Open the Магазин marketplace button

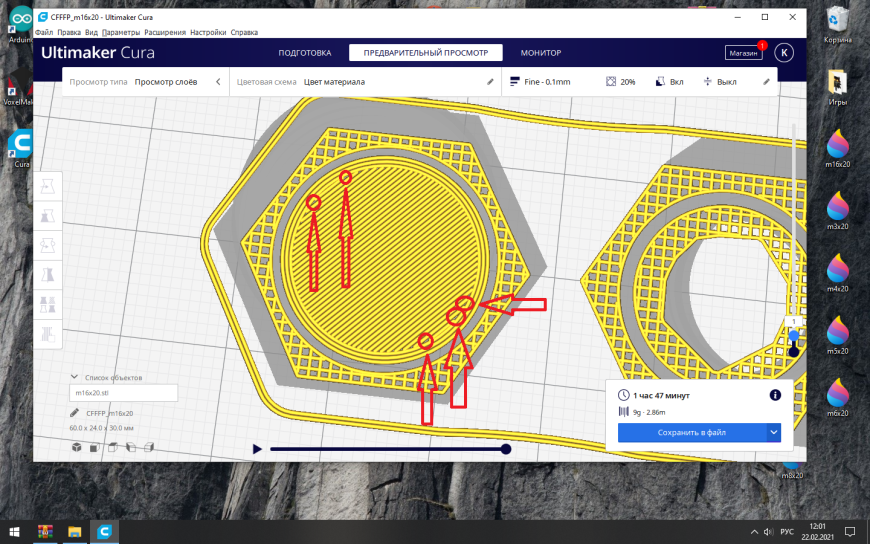(743, 53)
